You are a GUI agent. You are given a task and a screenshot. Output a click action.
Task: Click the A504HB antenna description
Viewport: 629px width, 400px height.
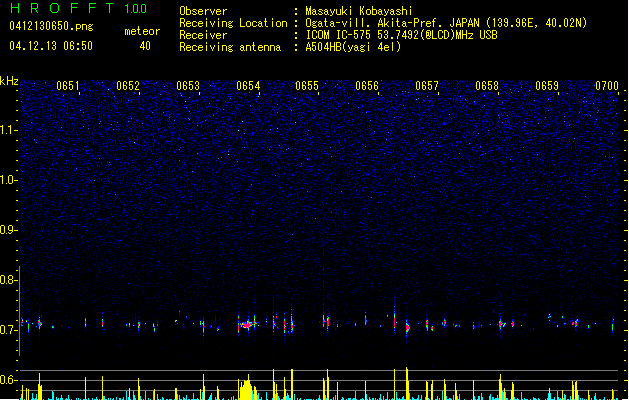click(353, 47)
